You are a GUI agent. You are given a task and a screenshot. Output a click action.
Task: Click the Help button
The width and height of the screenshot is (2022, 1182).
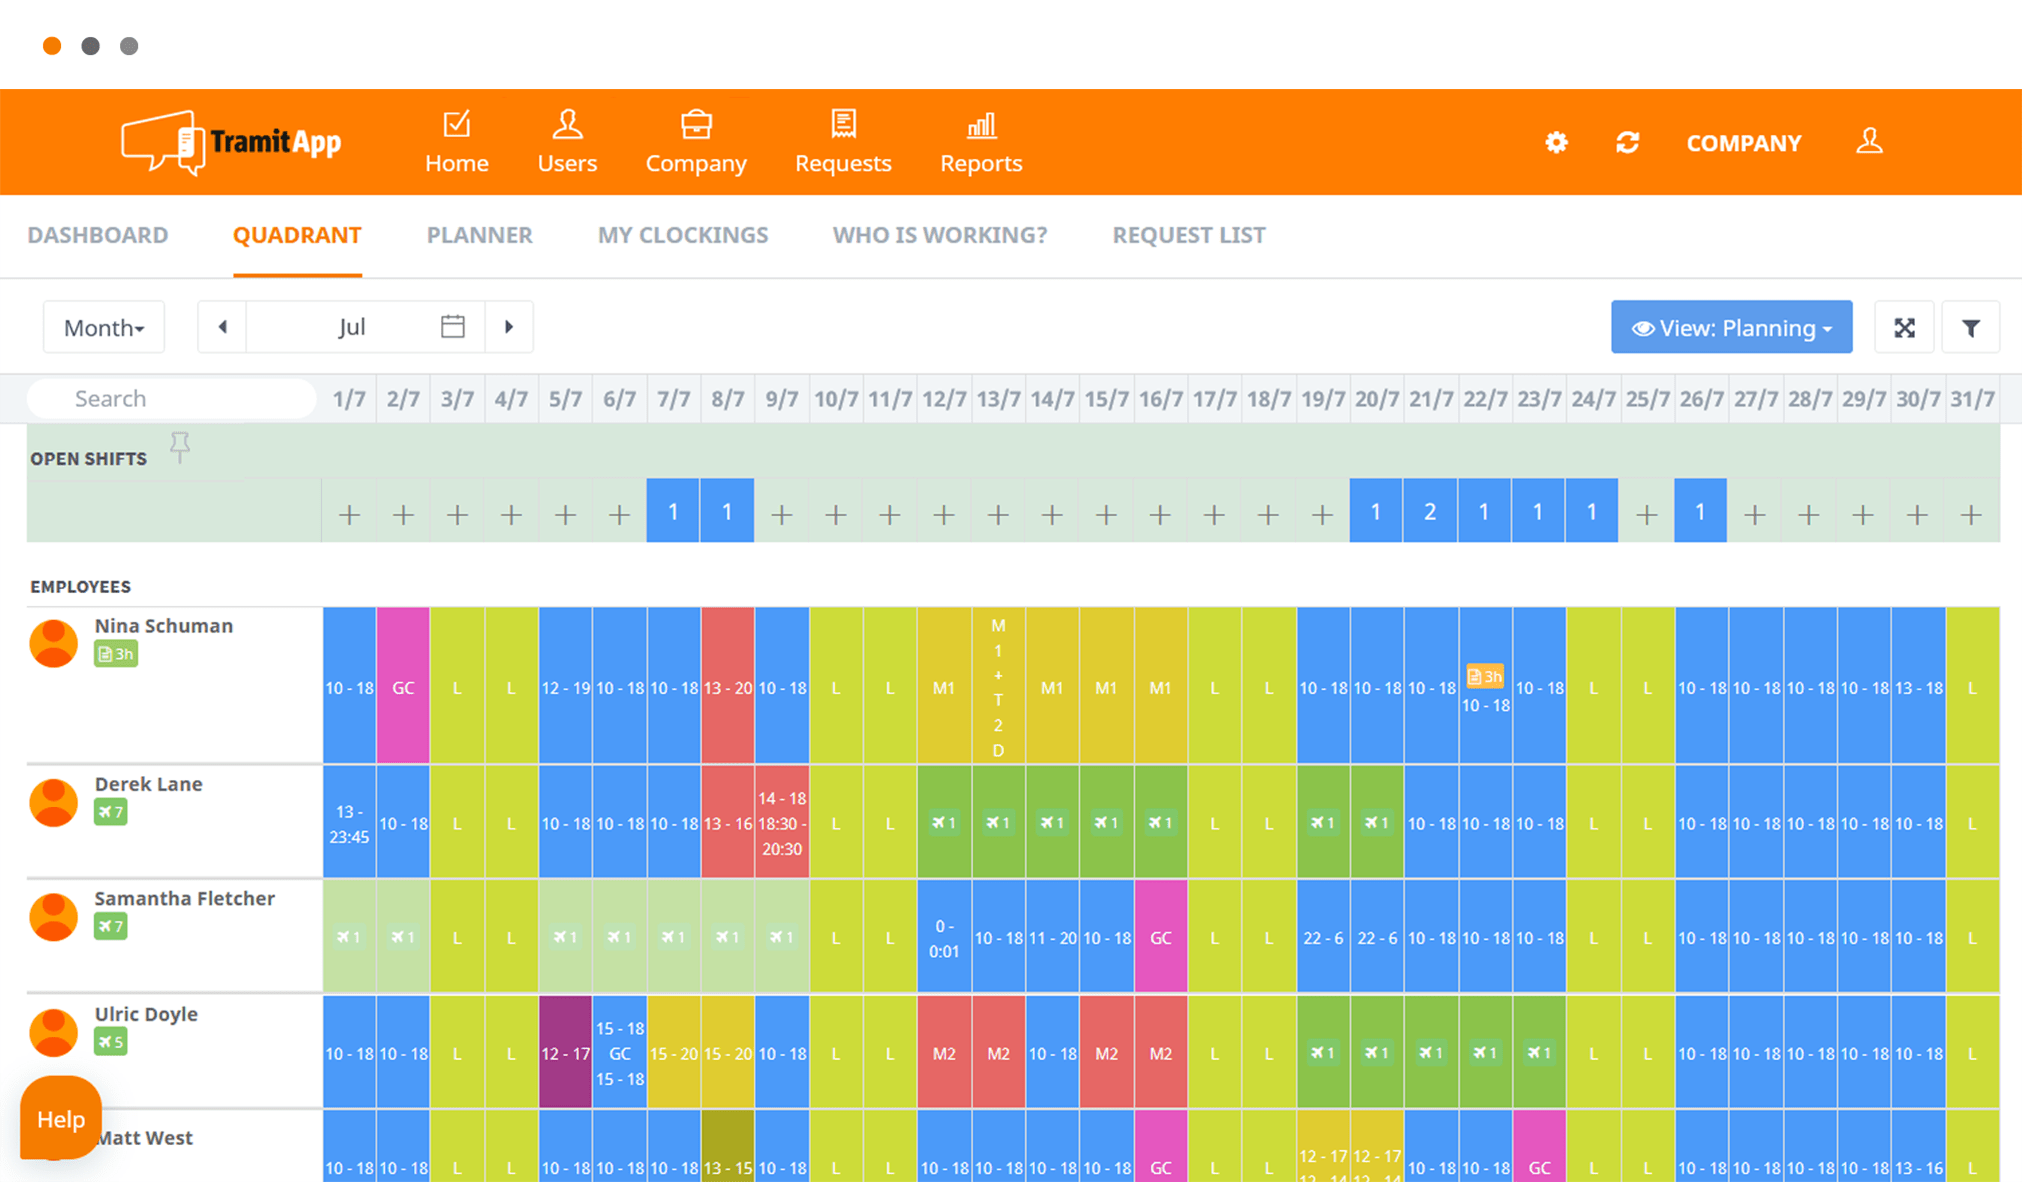click(x=60, y=1119)
